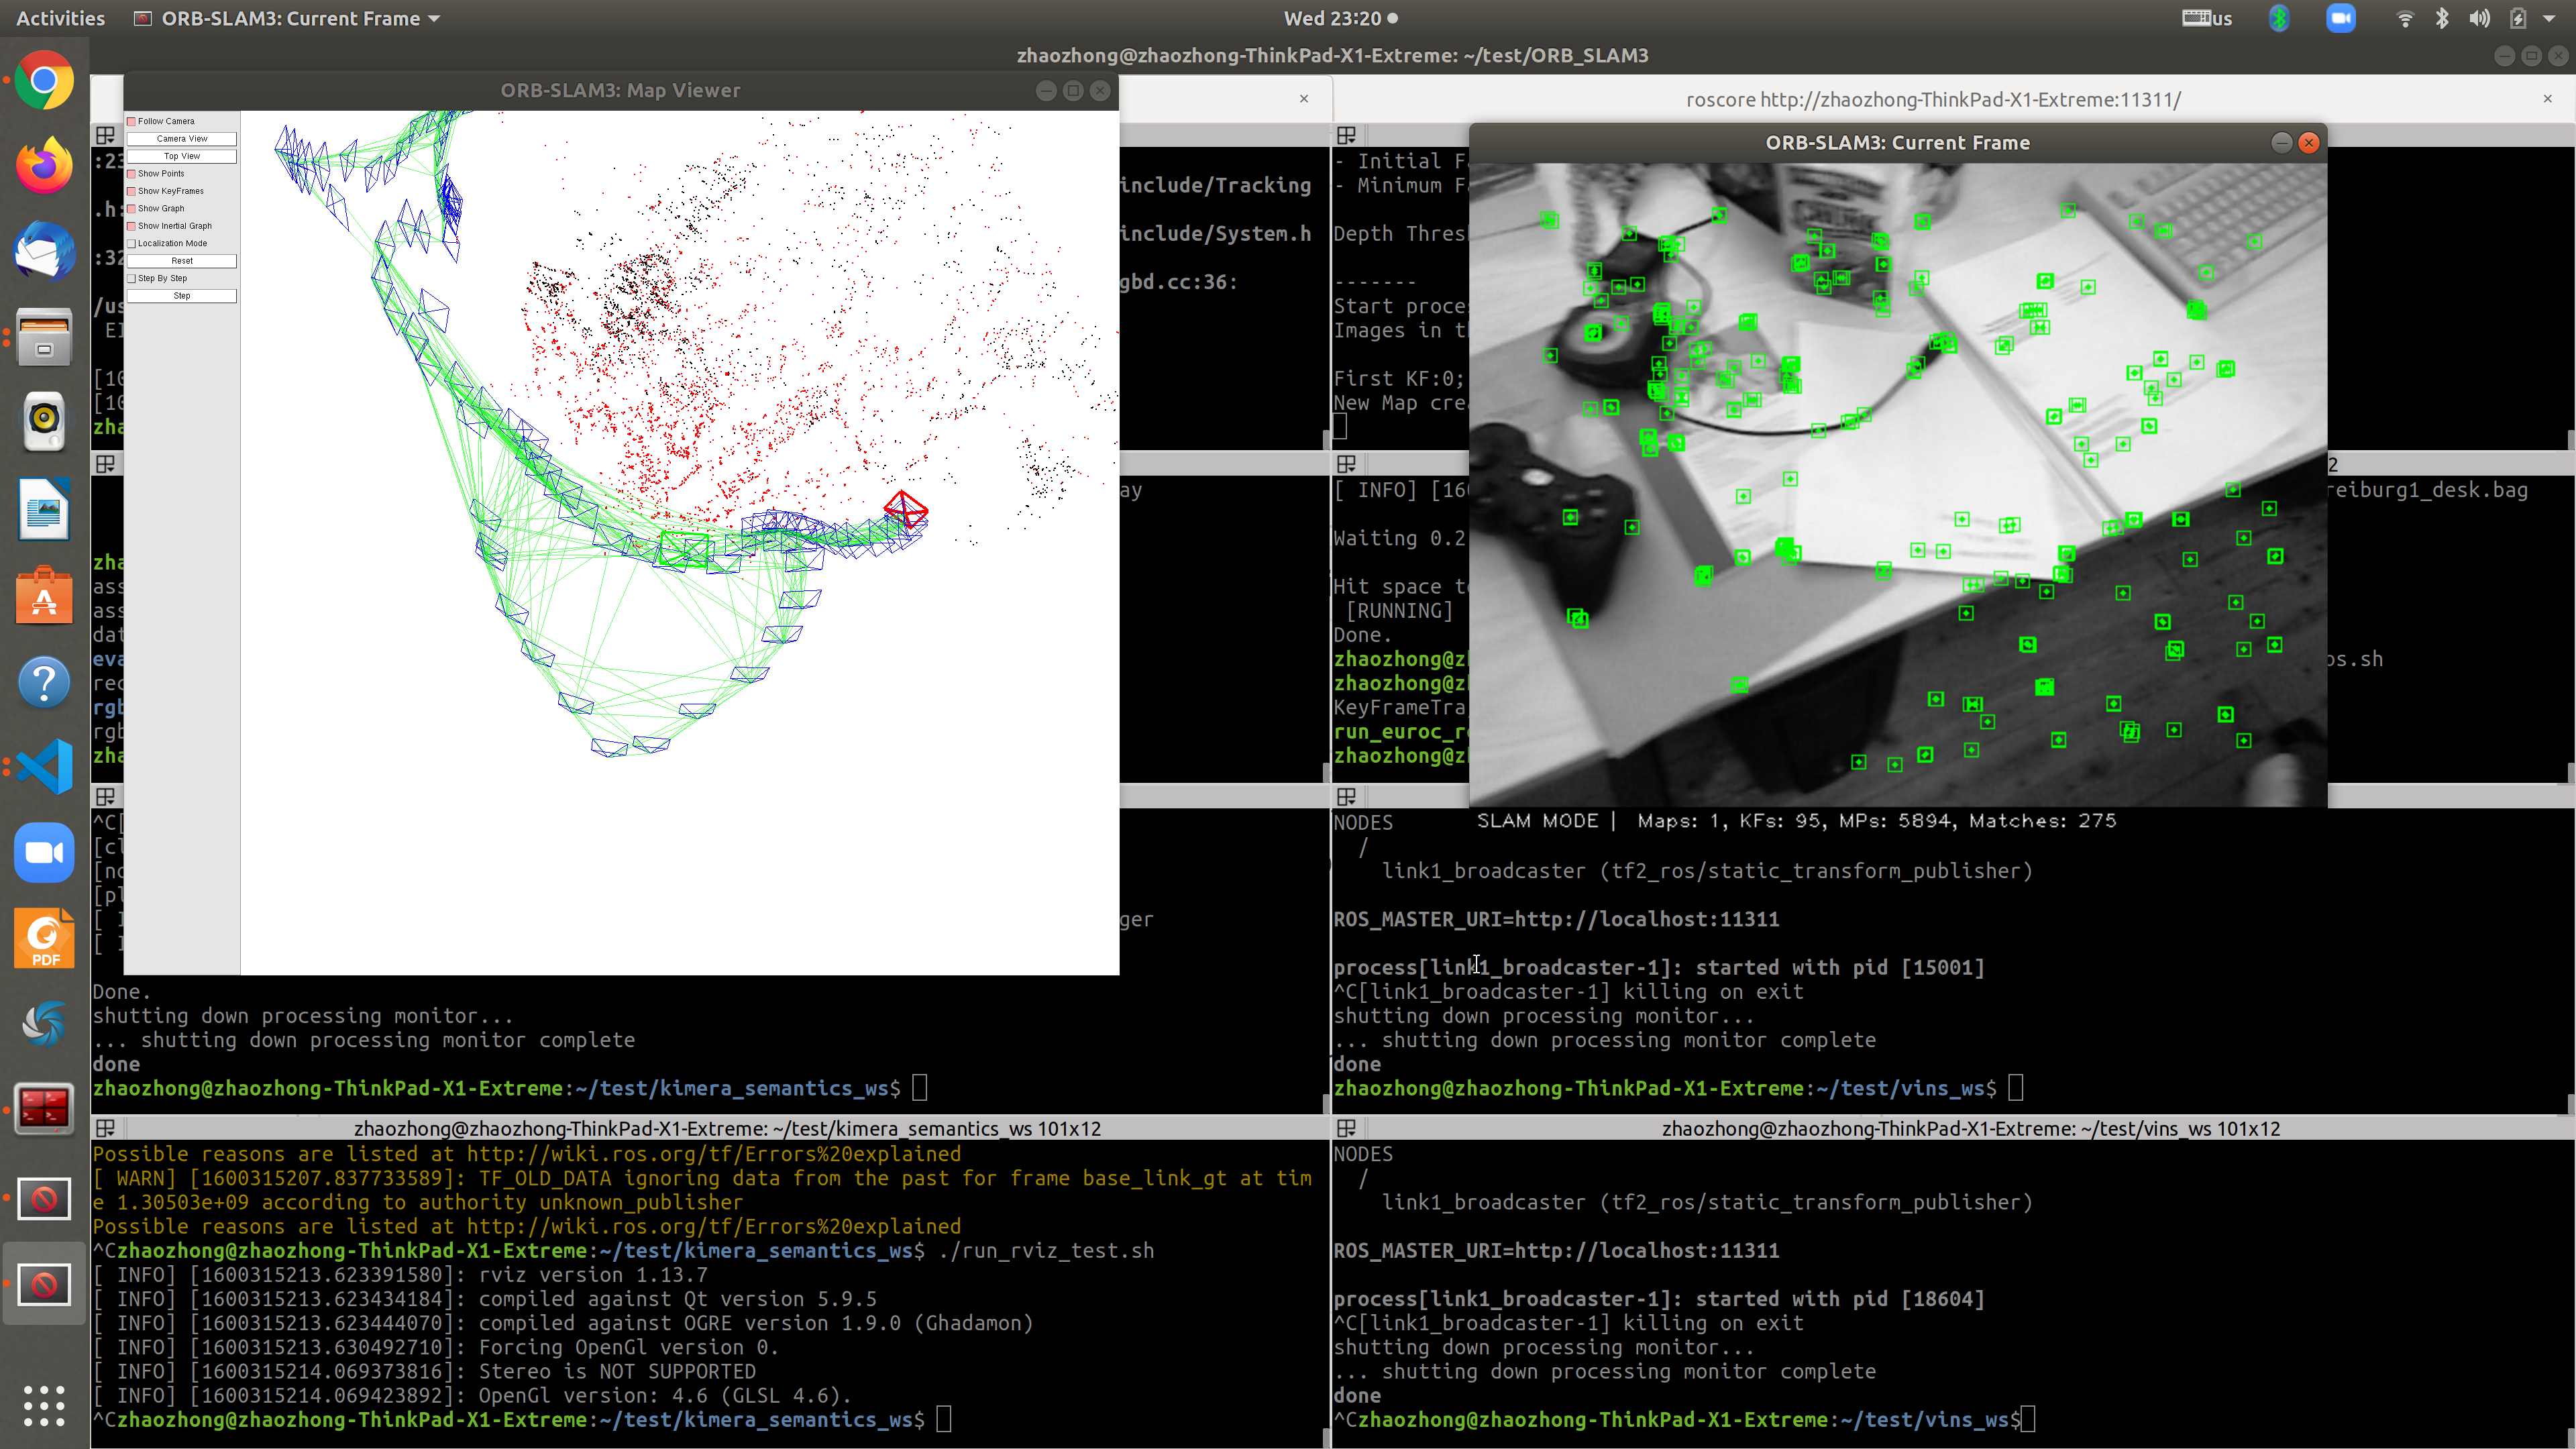Image resolution: width=2576 pixels, height=1449 pixels.
Task: Enable Step By Step mode
Action: [131, 278]
